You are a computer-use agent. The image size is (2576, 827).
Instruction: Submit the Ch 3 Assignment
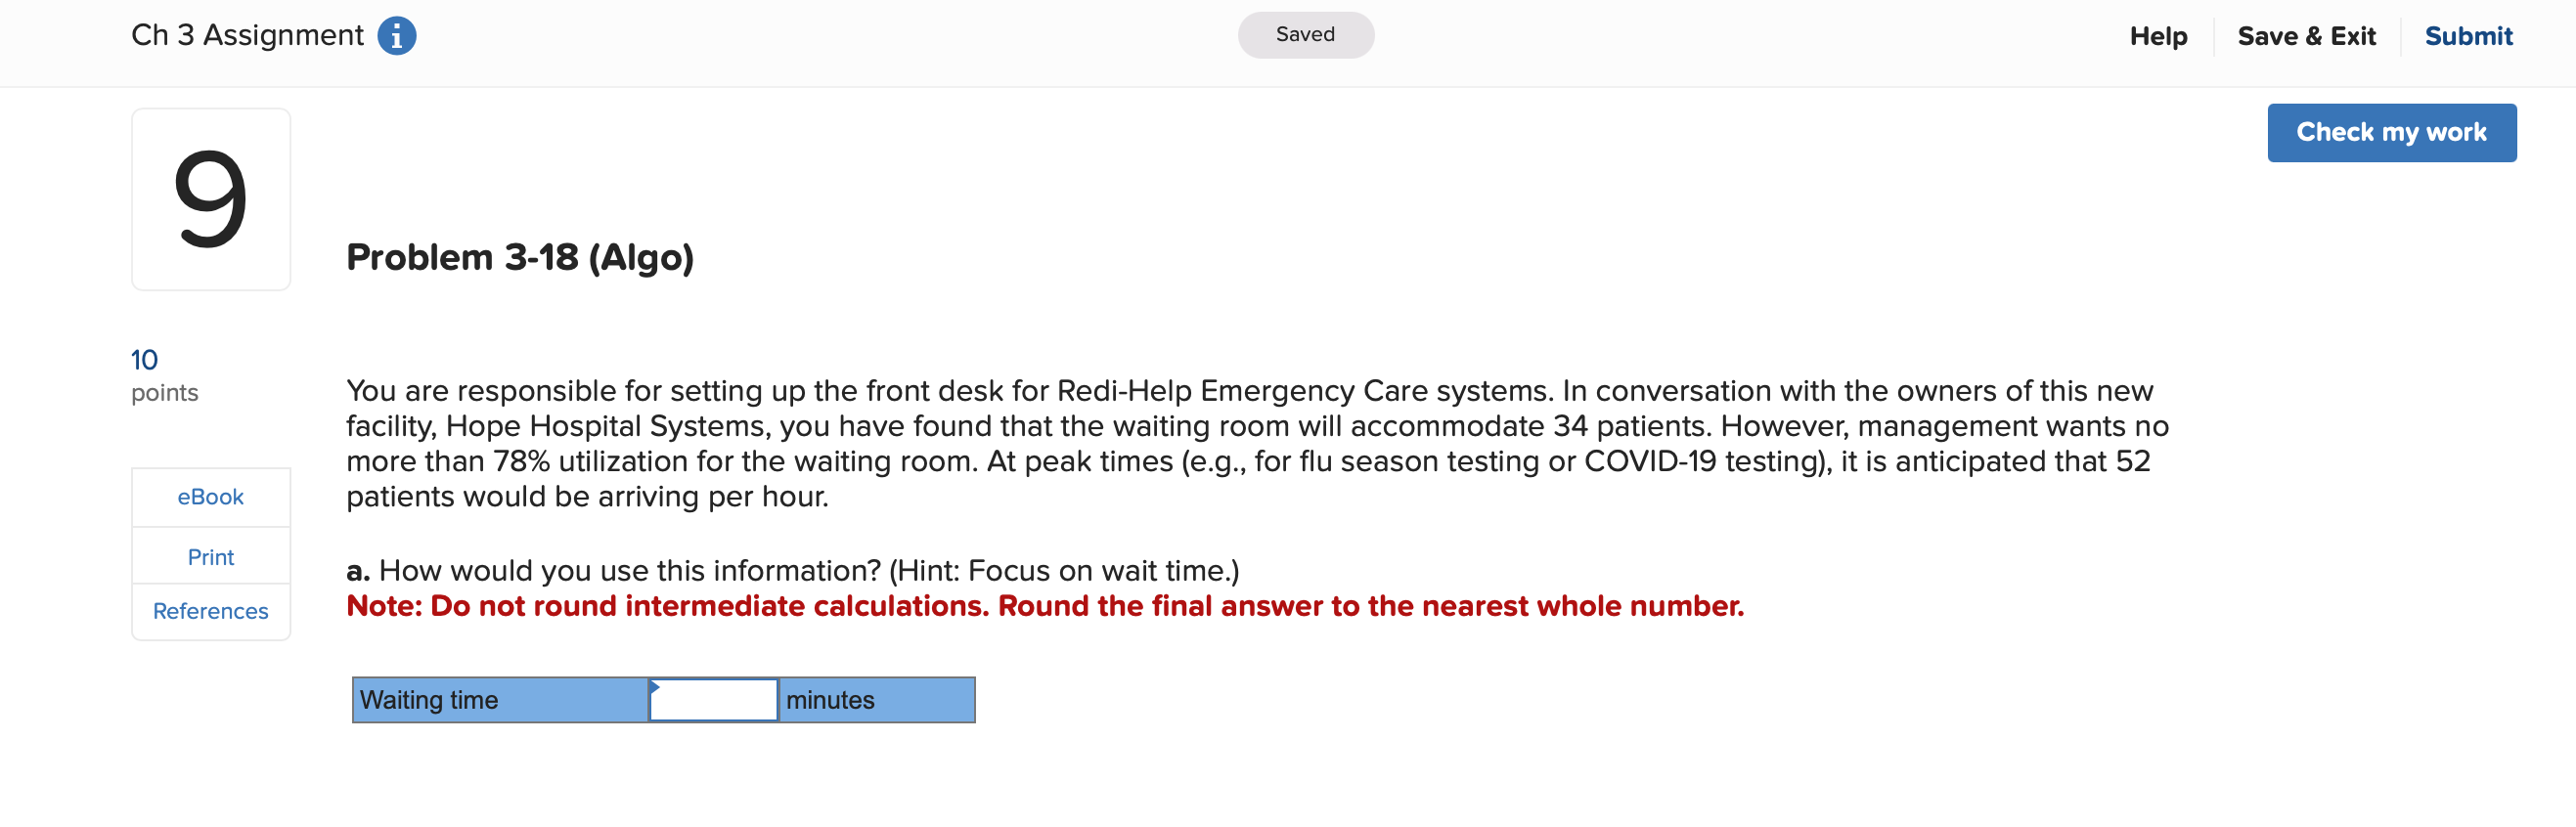pos(2469,35)
